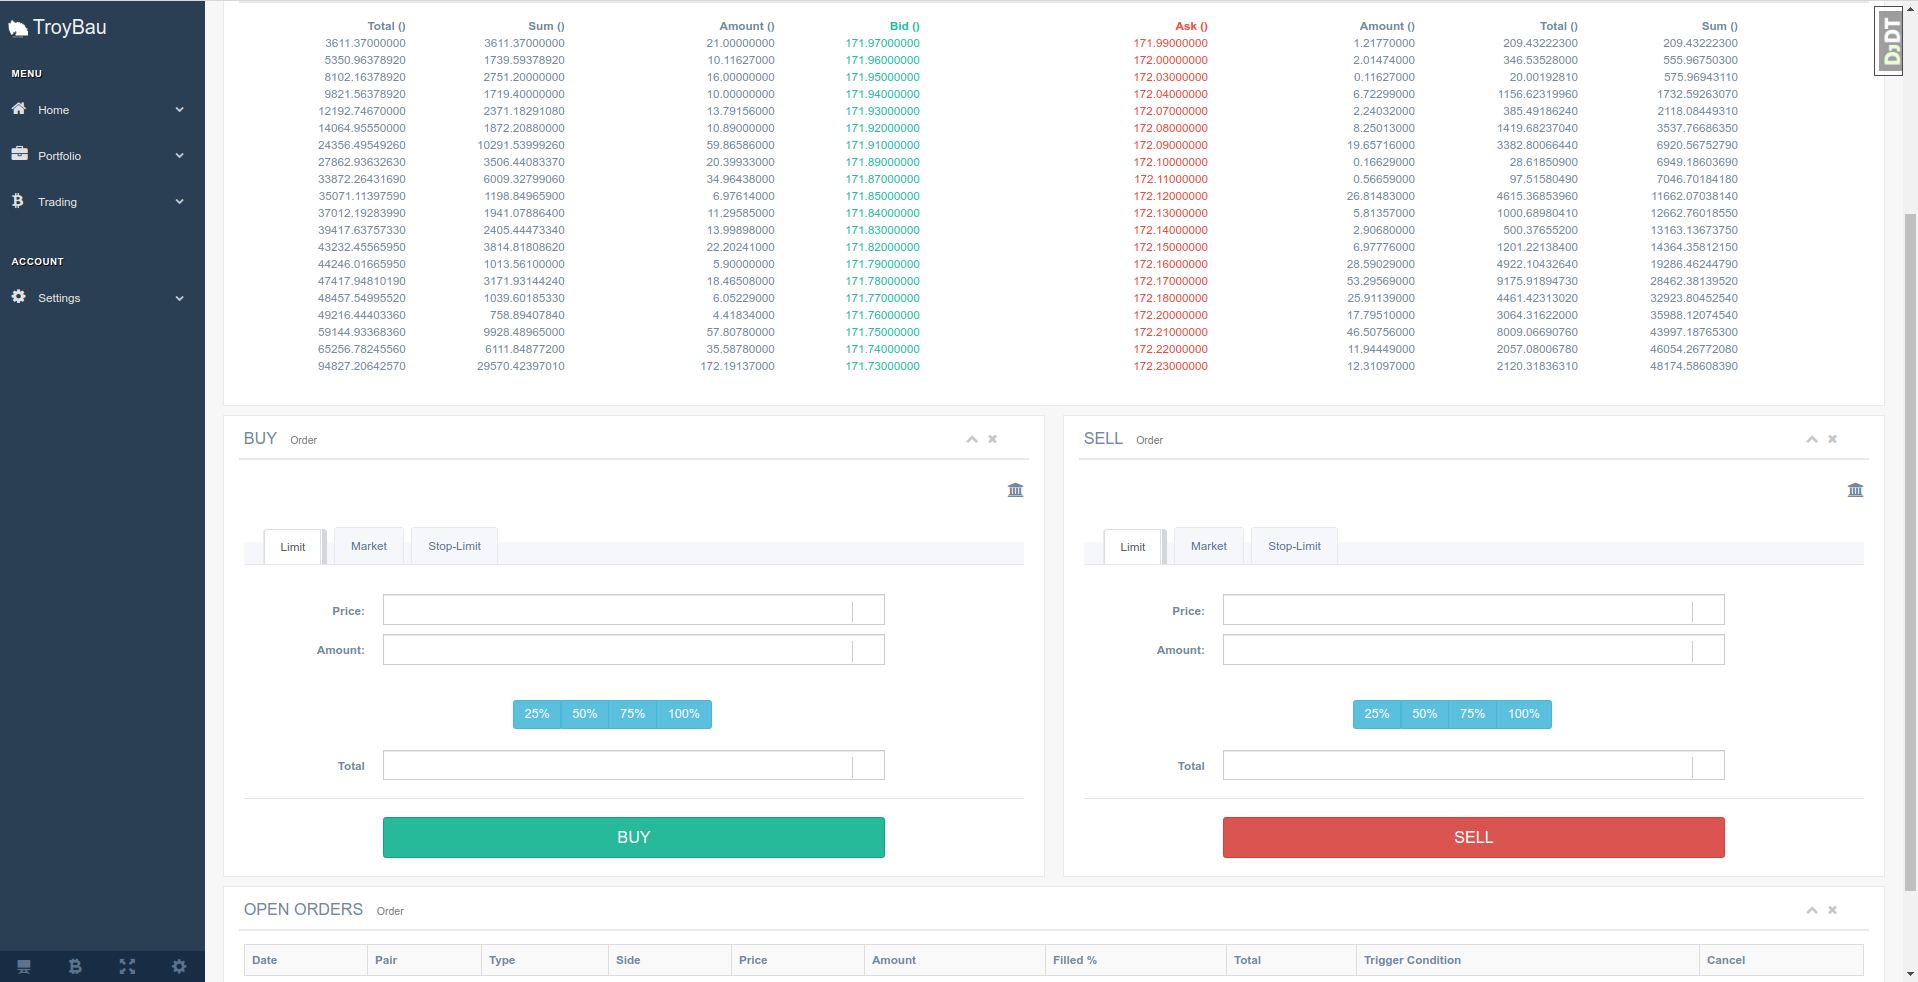
Task: Choose 50% in the SELL panel
Action: tap(1425, 714)
